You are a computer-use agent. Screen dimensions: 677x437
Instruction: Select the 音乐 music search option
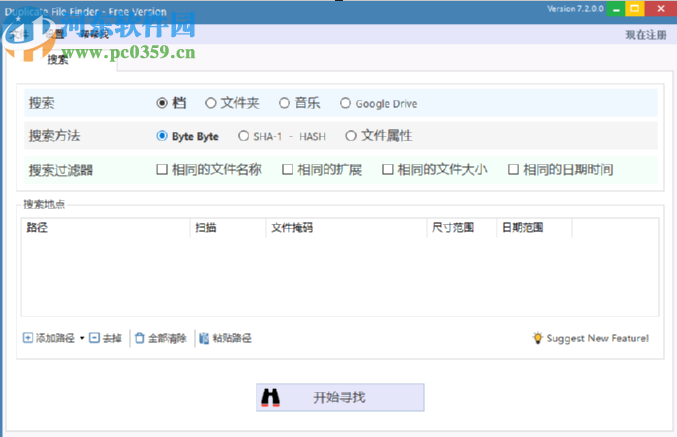pos(284,103)
